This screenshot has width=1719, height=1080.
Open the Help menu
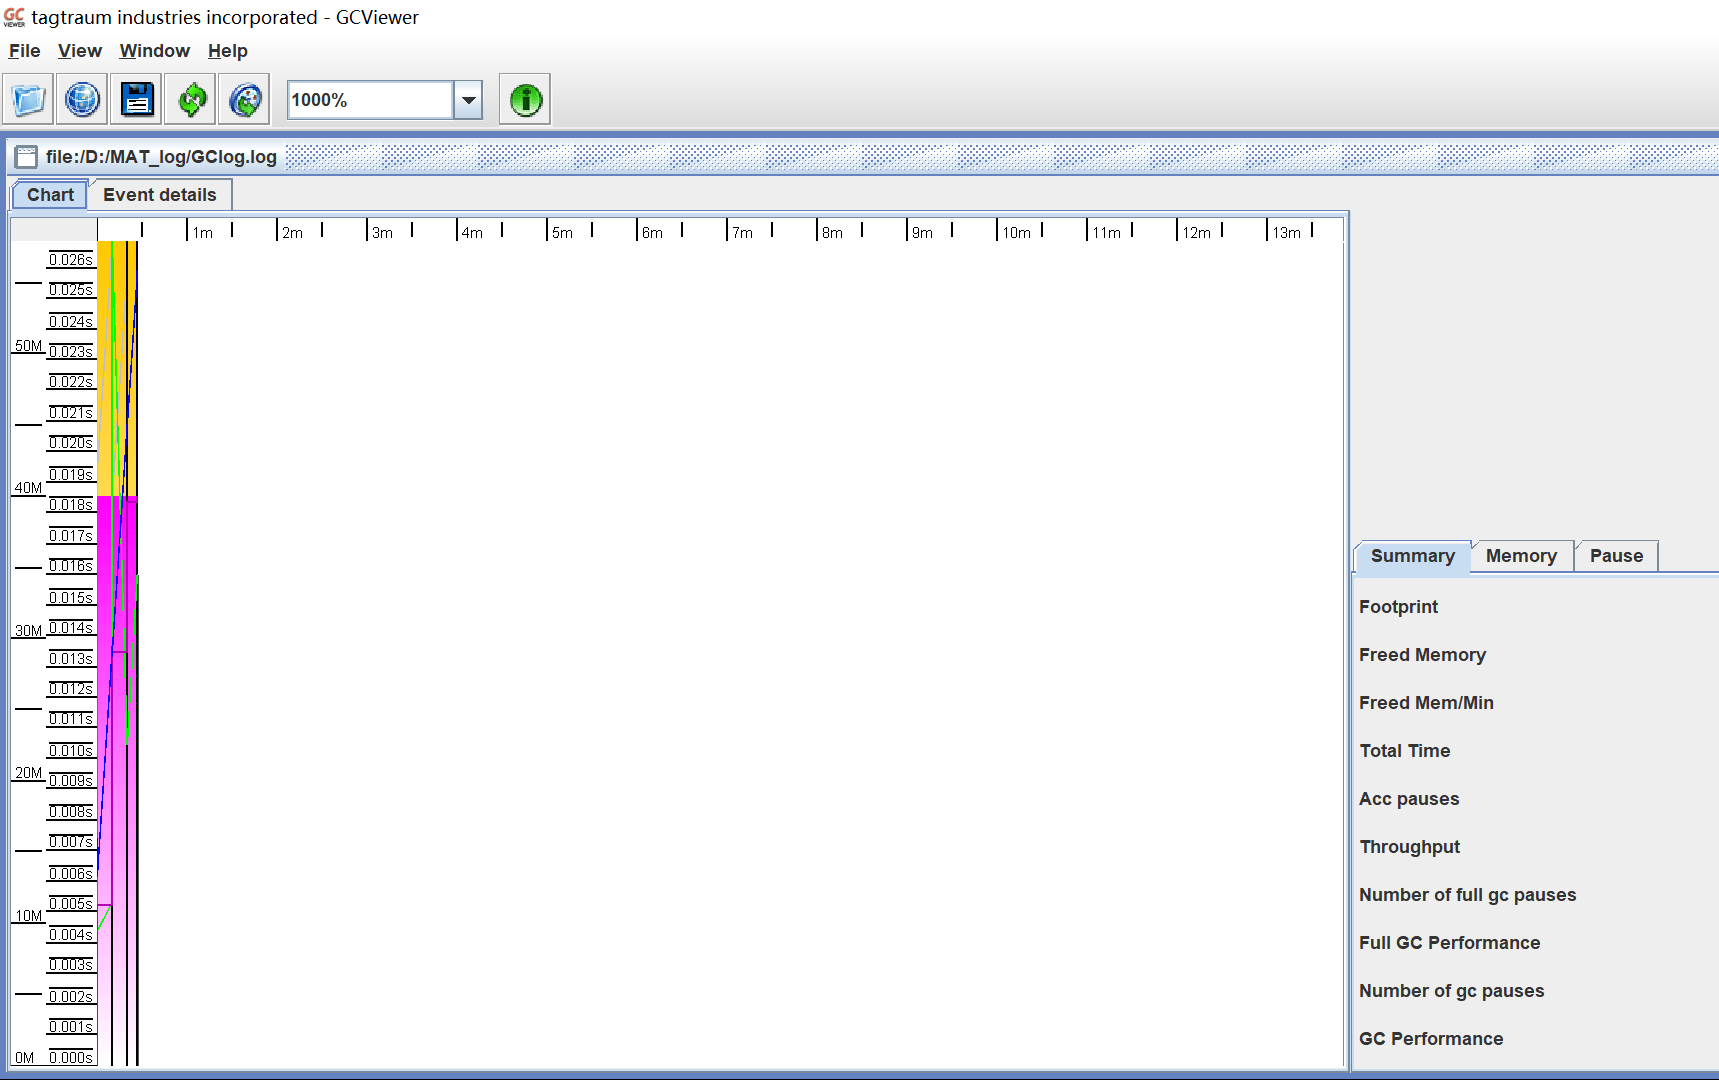[228, 51]
